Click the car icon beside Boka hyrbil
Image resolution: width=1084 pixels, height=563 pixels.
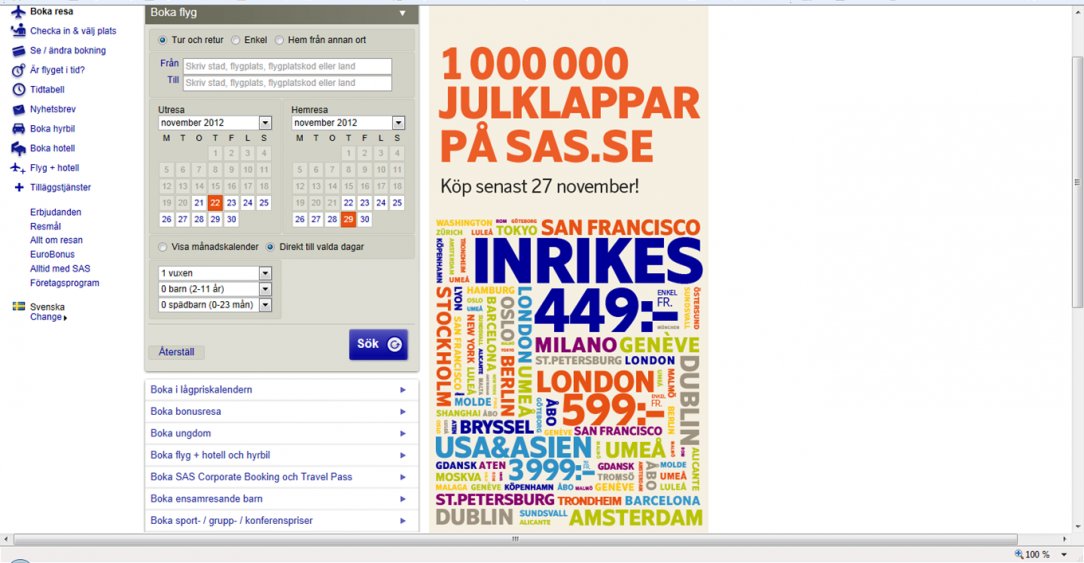(x=18, y=129)
